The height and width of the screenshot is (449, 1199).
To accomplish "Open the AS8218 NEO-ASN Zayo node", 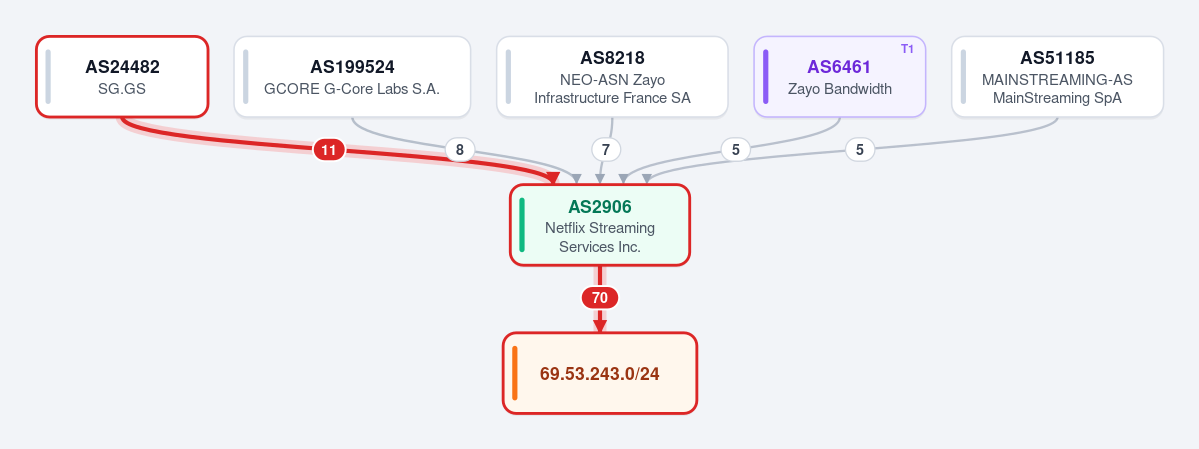I will 612,76.
